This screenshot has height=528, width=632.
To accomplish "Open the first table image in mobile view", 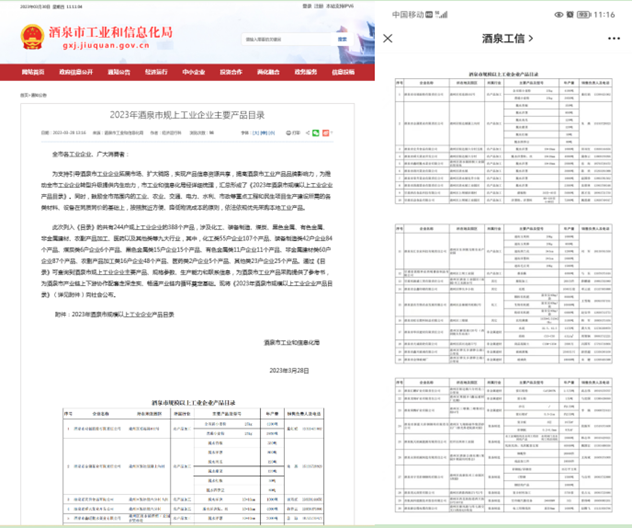I will click(504, 137).
